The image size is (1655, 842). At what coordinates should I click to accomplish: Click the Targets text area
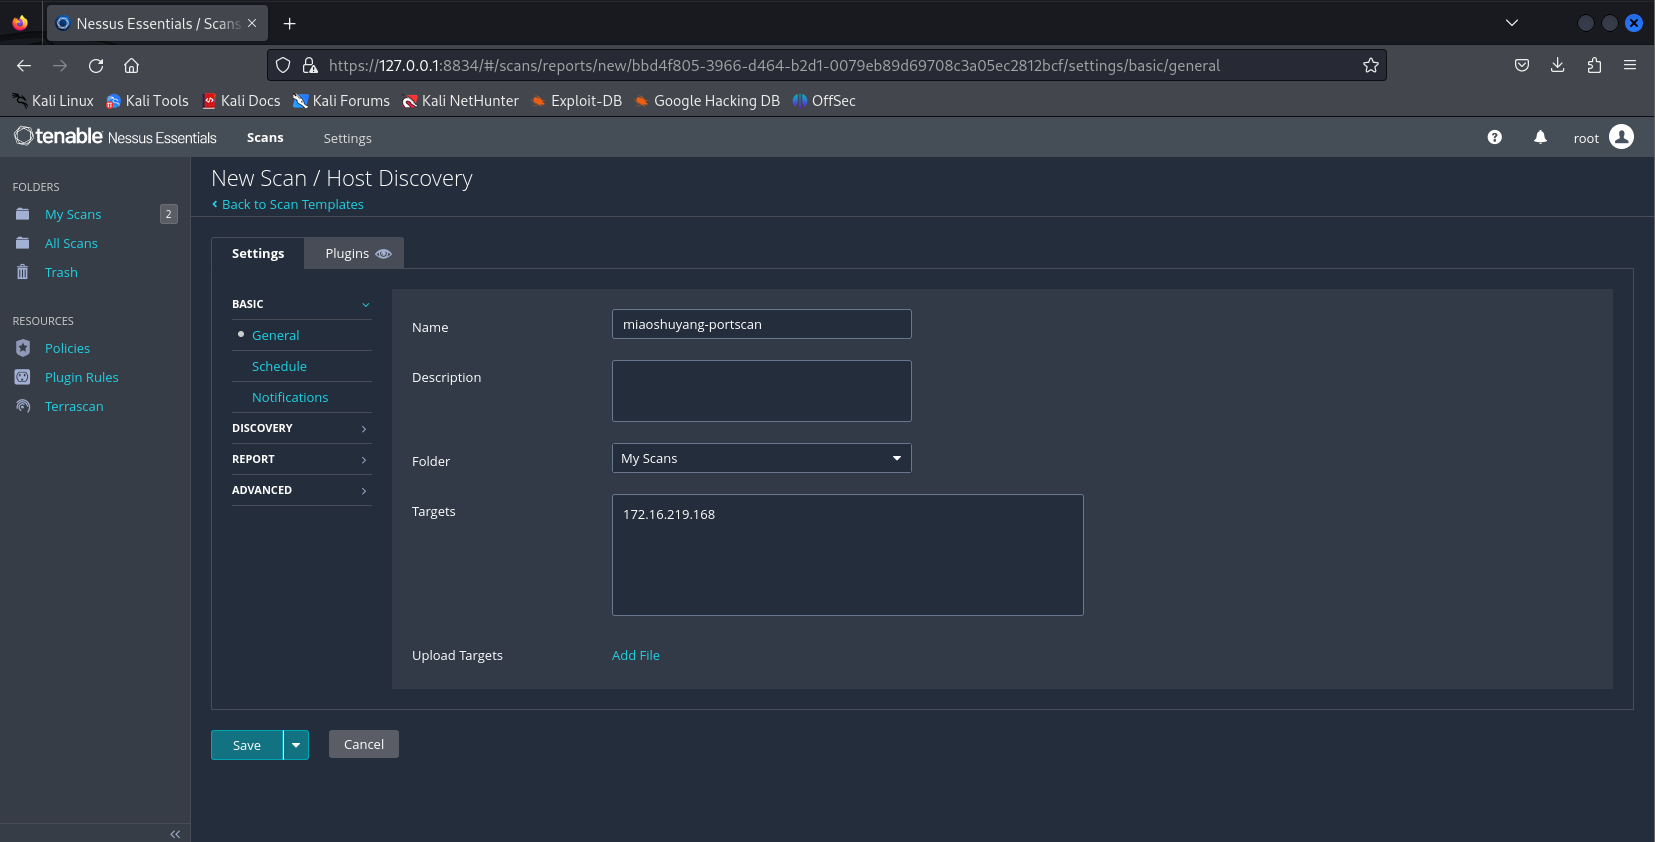847,555
